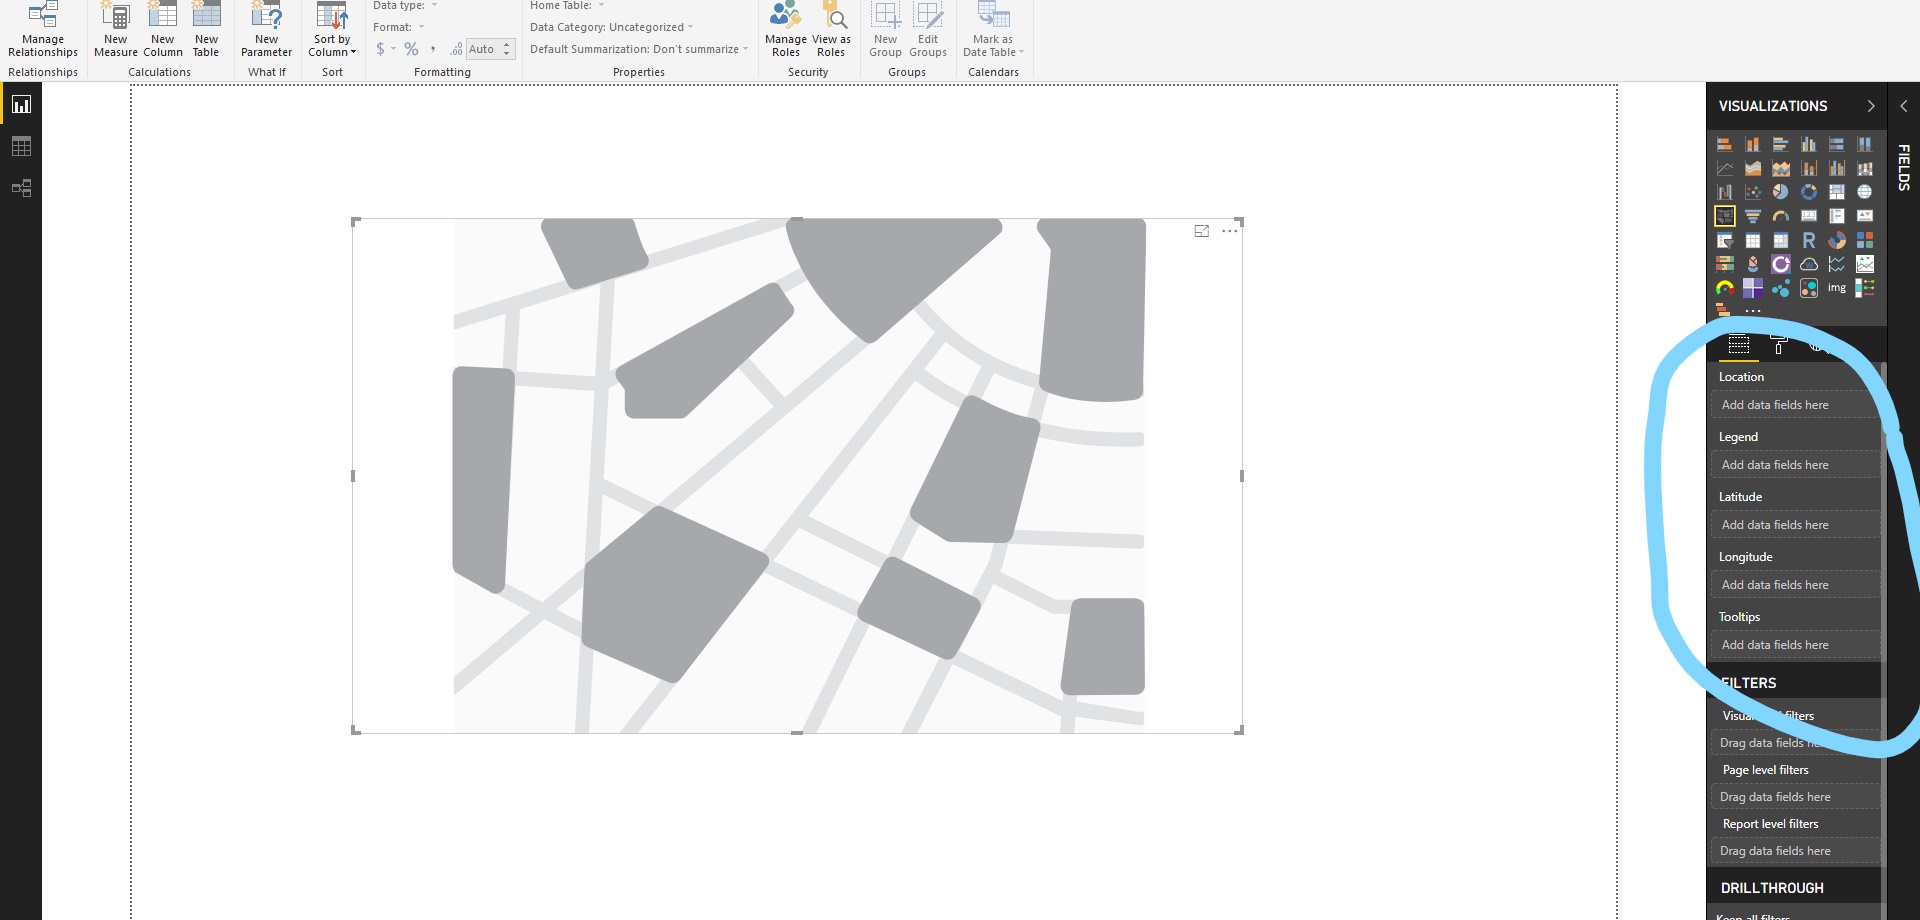Select the 100% stacked column chart visualization
The image size is (1920, 920).
[1865, 144]
